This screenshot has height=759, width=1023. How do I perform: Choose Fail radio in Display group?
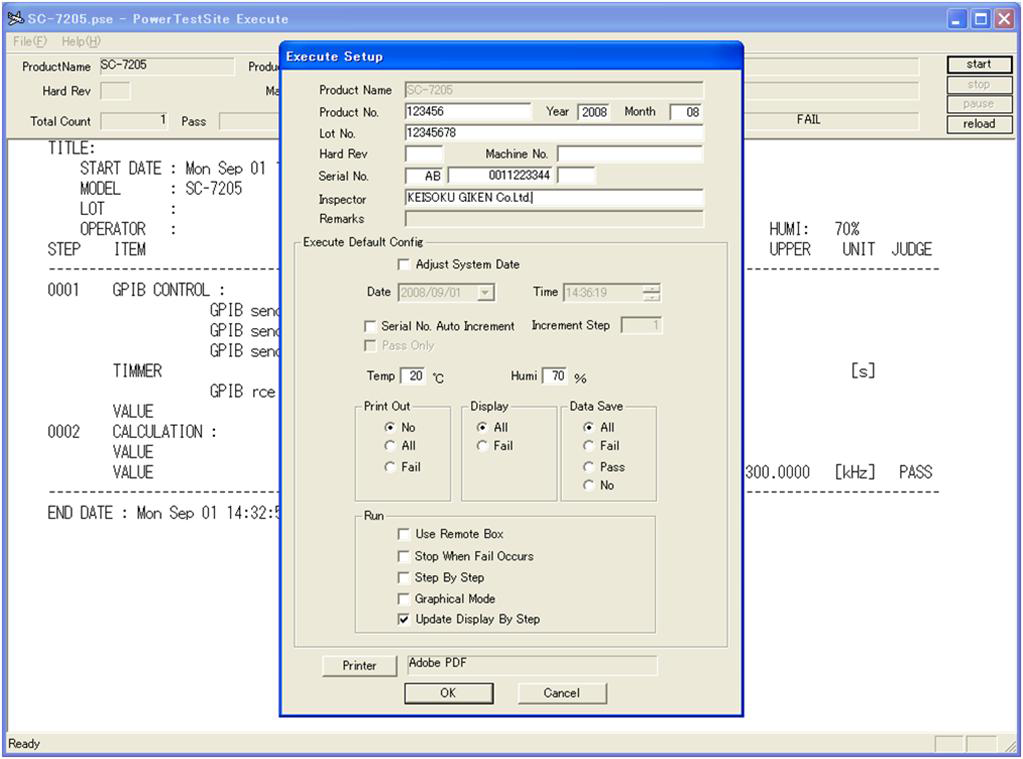pos(483,446)
